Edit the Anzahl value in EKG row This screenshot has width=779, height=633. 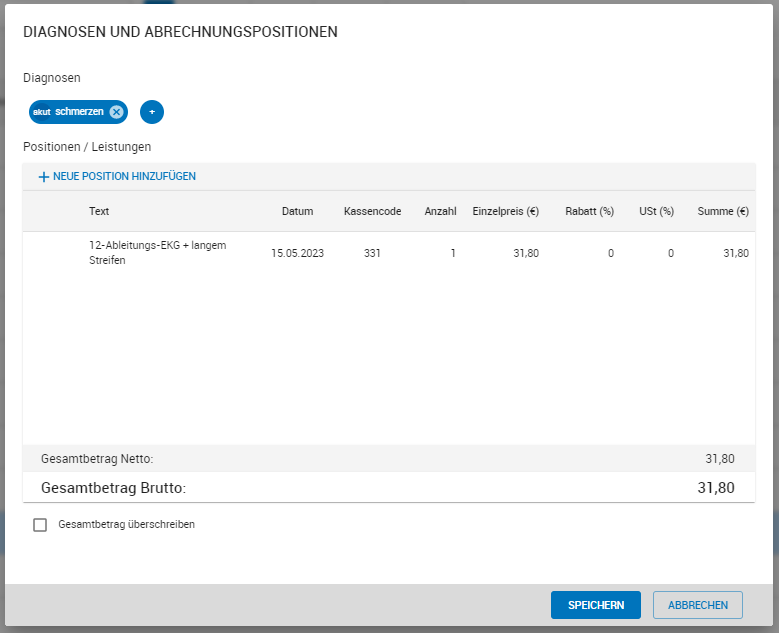point(452,254)
